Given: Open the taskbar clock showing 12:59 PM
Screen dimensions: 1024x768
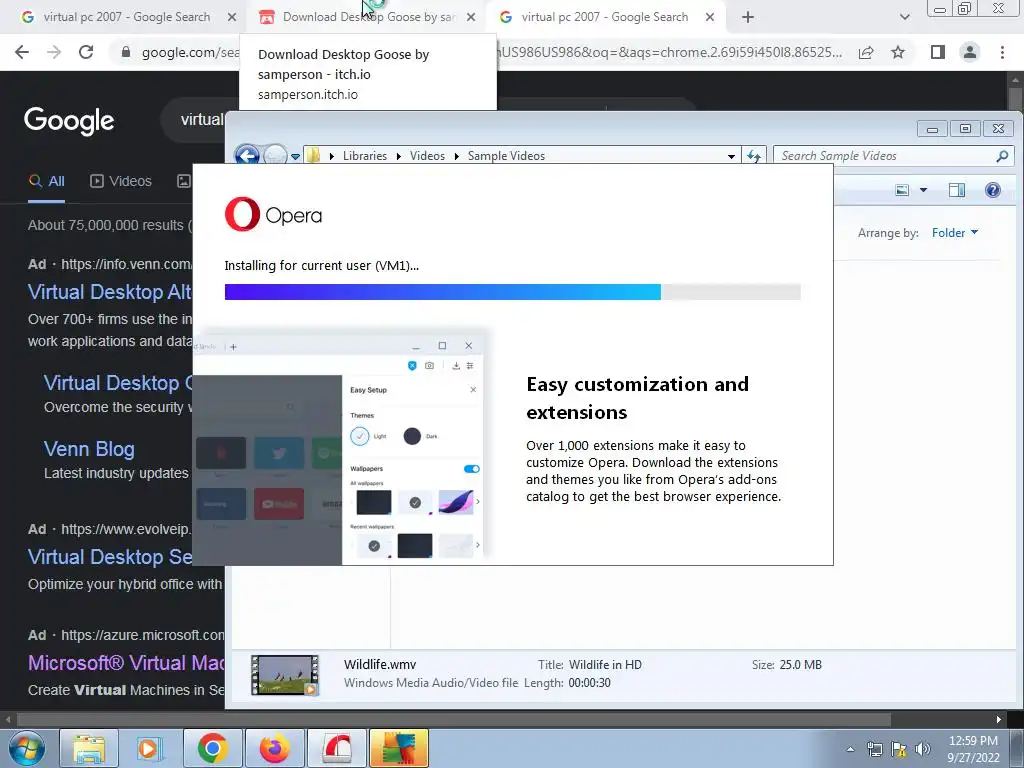Looking at the screenshot, I should point(973,749).
